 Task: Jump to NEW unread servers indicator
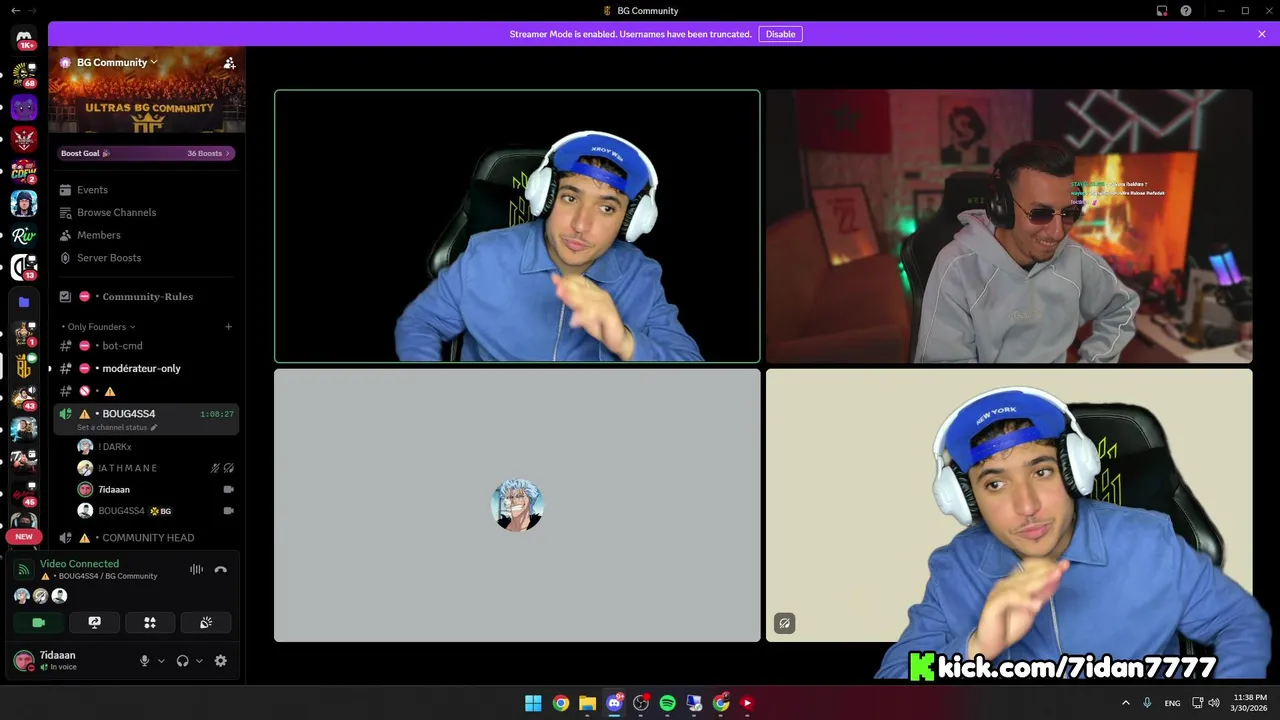[x=24, y=536]
